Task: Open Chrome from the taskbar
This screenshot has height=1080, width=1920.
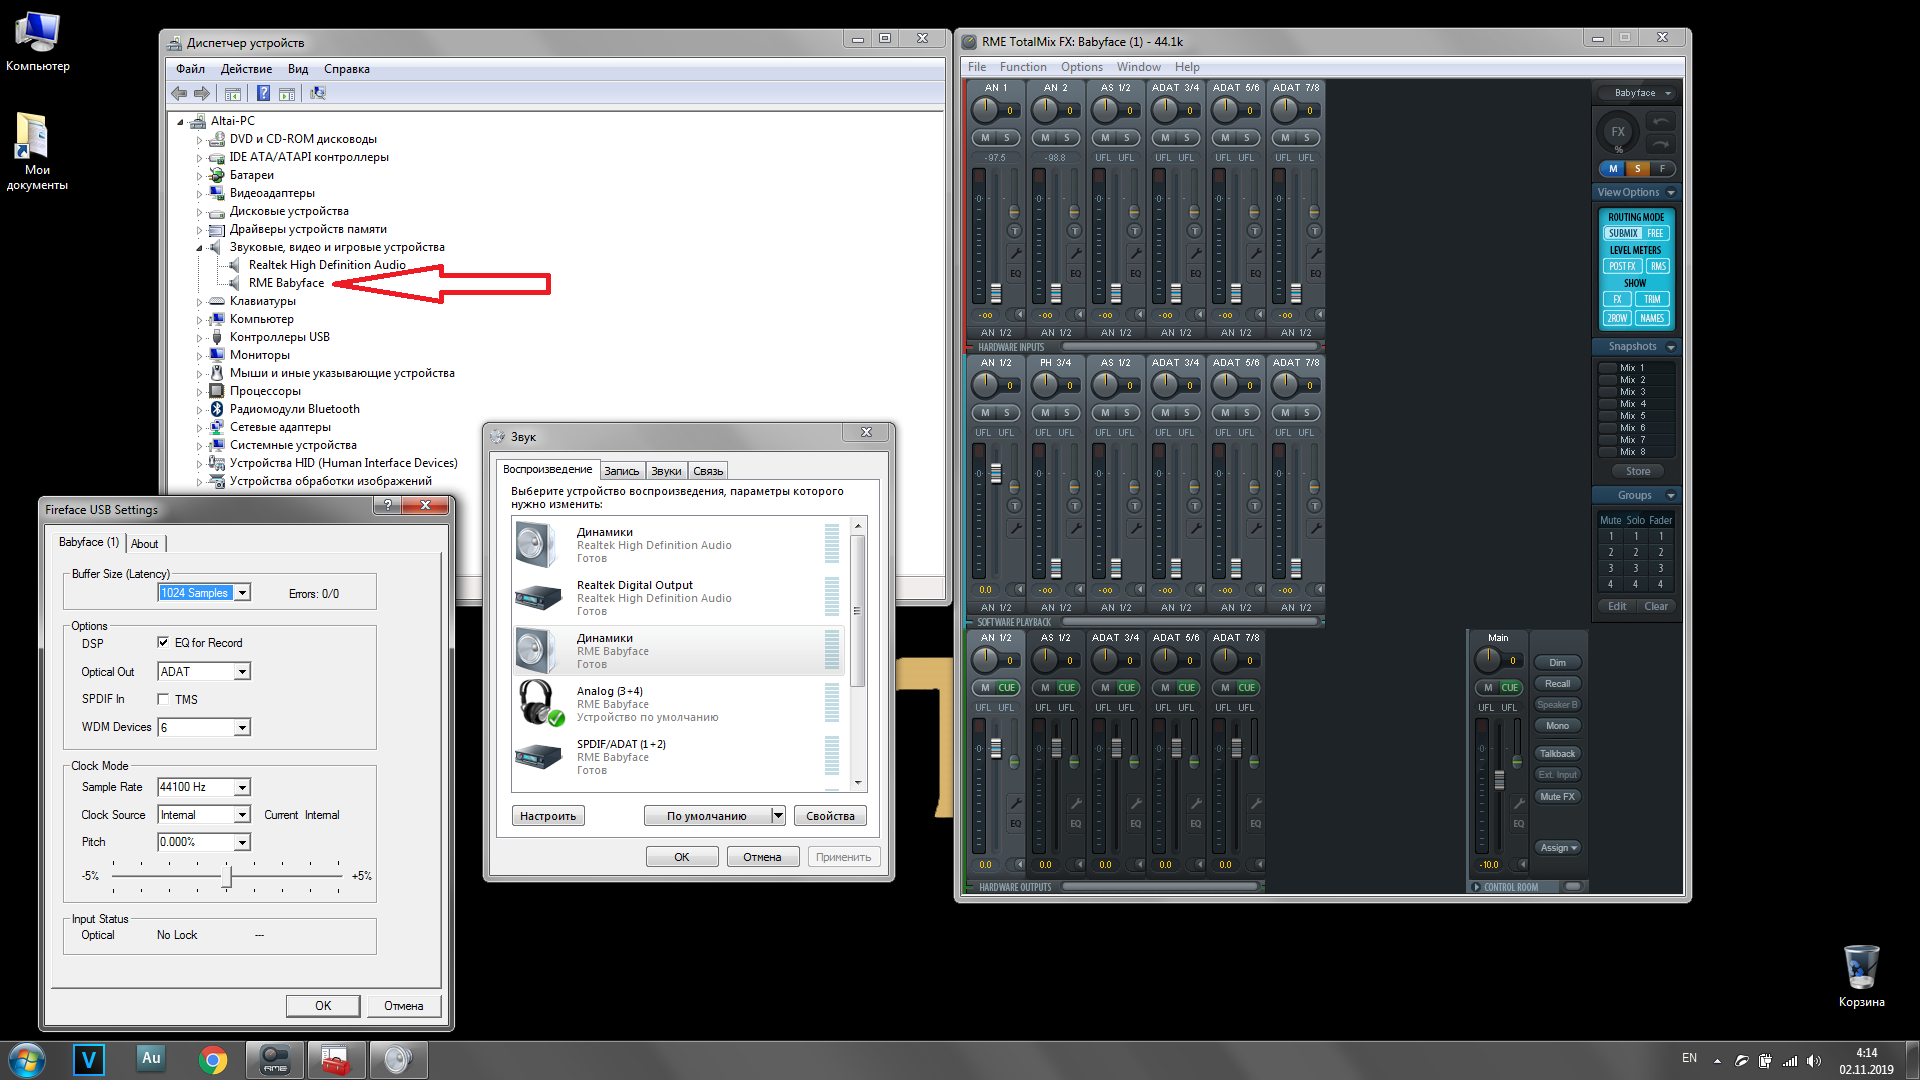Action: click(x=213, y=1060)
